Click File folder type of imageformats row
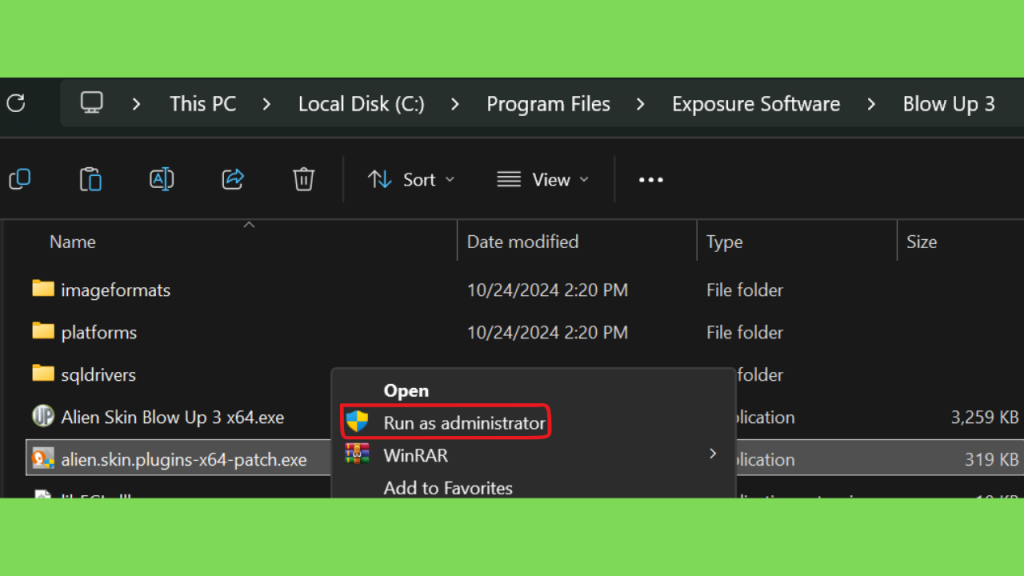Screen dimensions: 1024x576 point(744,290)
